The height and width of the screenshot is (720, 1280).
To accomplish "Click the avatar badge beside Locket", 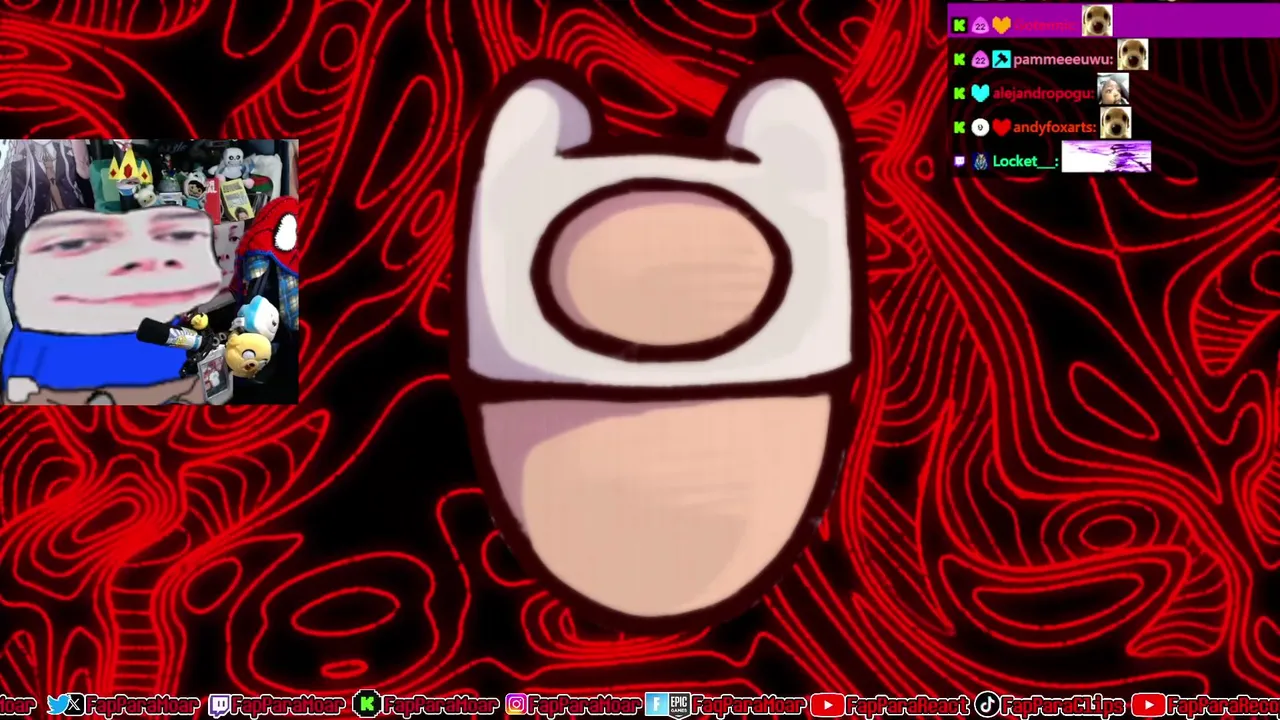I will pyautogui.click(x=980, y=161).
